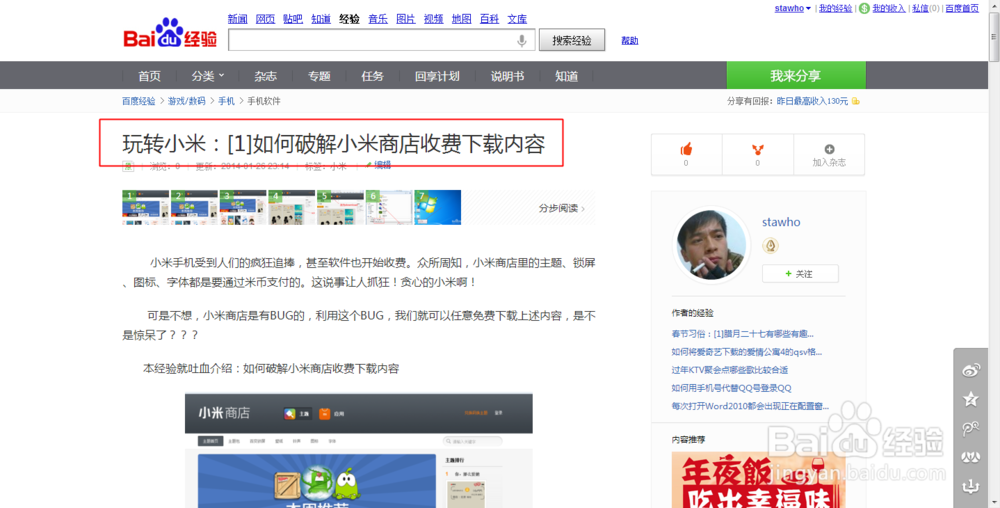
Task: Click the 小米商店 screenshot image
Action: pyautogui.click(x=358, y=451)
